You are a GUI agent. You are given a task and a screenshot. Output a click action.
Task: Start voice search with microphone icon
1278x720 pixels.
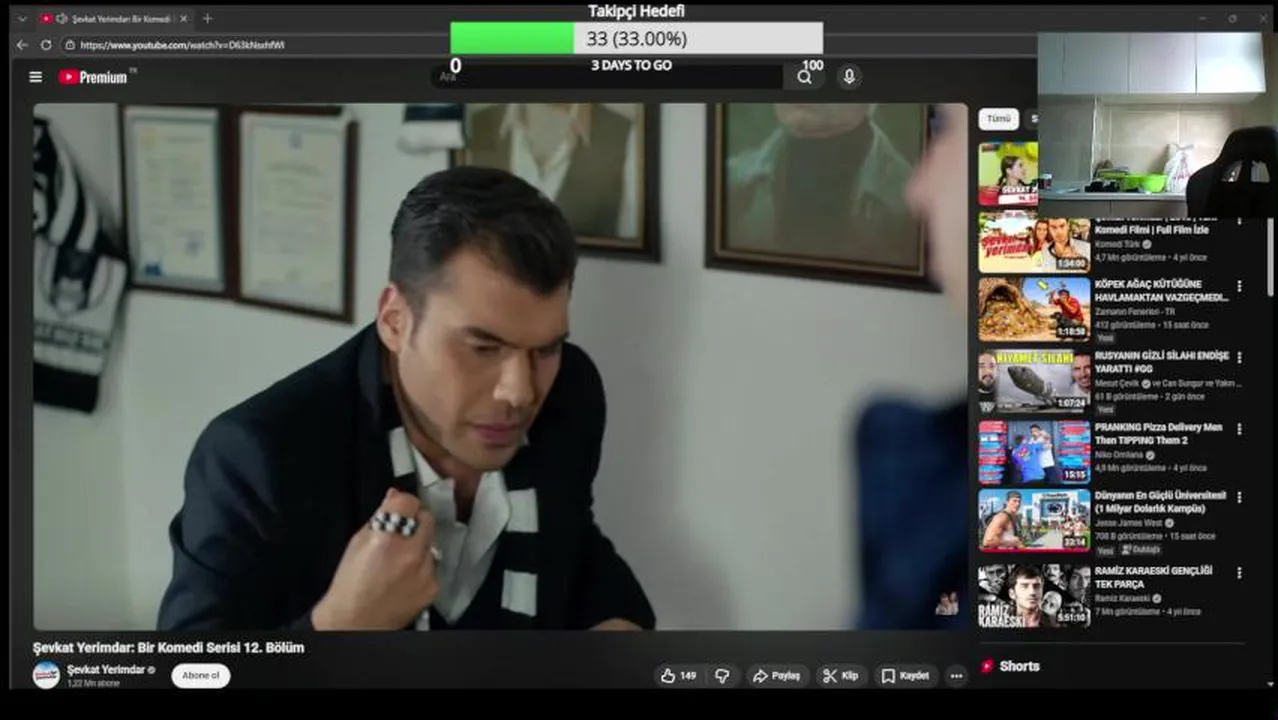[849, 77]
